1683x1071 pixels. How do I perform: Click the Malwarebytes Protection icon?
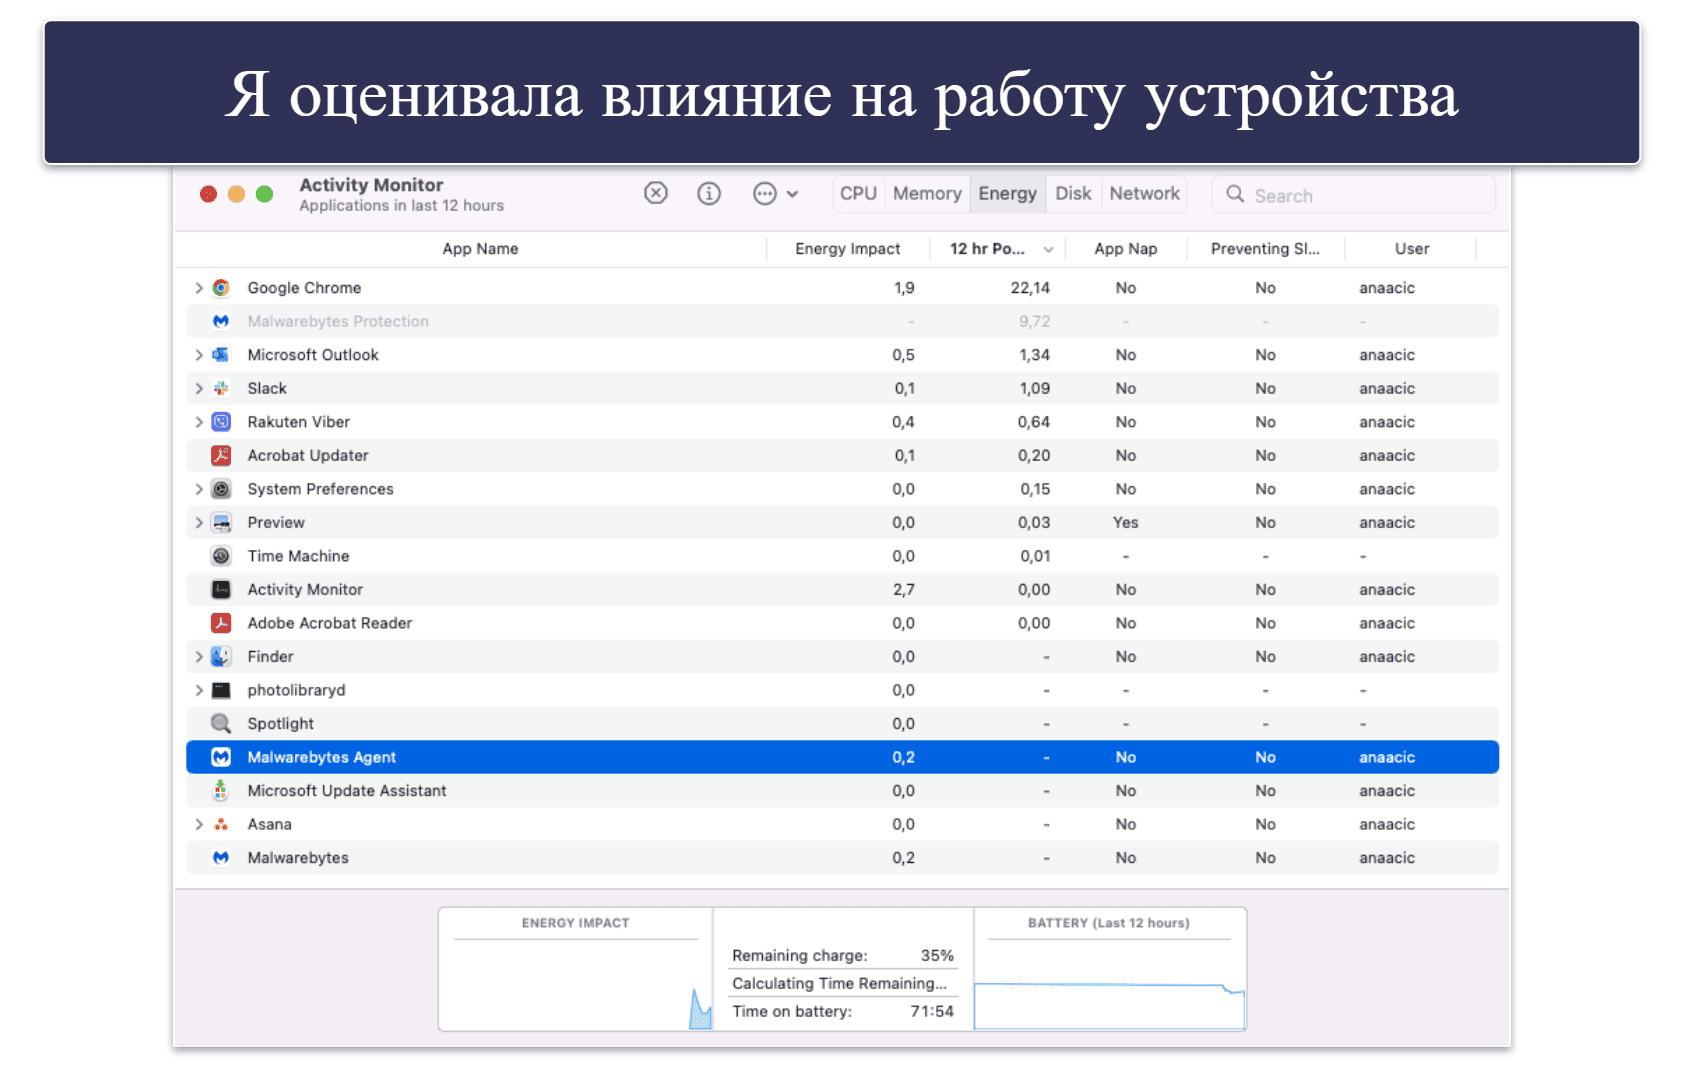(x=221, y=321)
